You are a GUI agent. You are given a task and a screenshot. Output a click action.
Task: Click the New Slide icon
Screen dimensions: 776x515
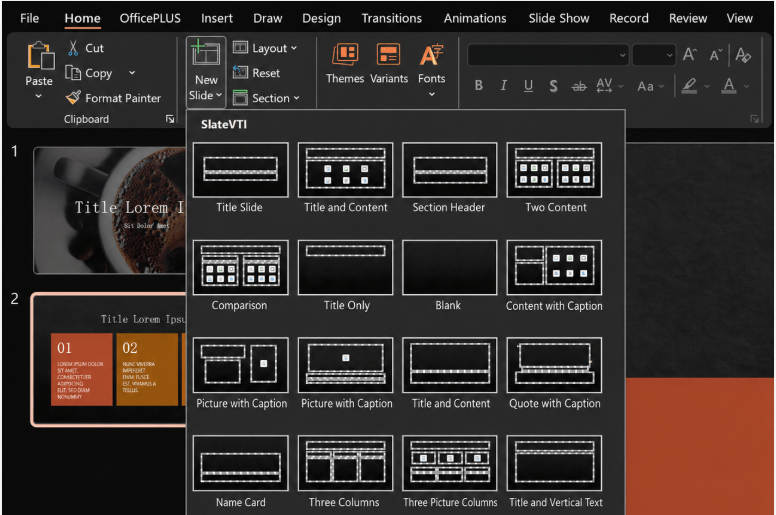pos(206,52)
